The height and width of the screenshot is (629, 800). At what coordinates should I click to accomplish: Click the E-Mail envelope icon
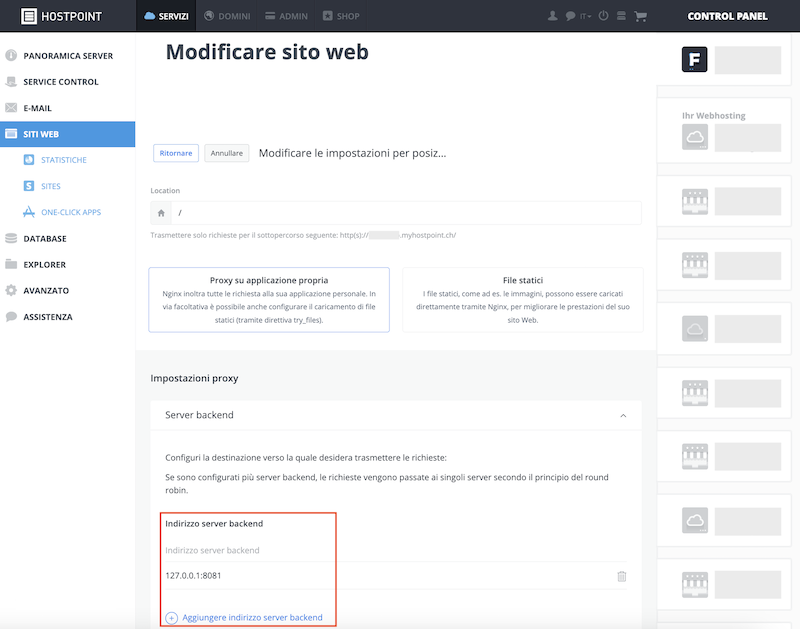coord(11,108)
